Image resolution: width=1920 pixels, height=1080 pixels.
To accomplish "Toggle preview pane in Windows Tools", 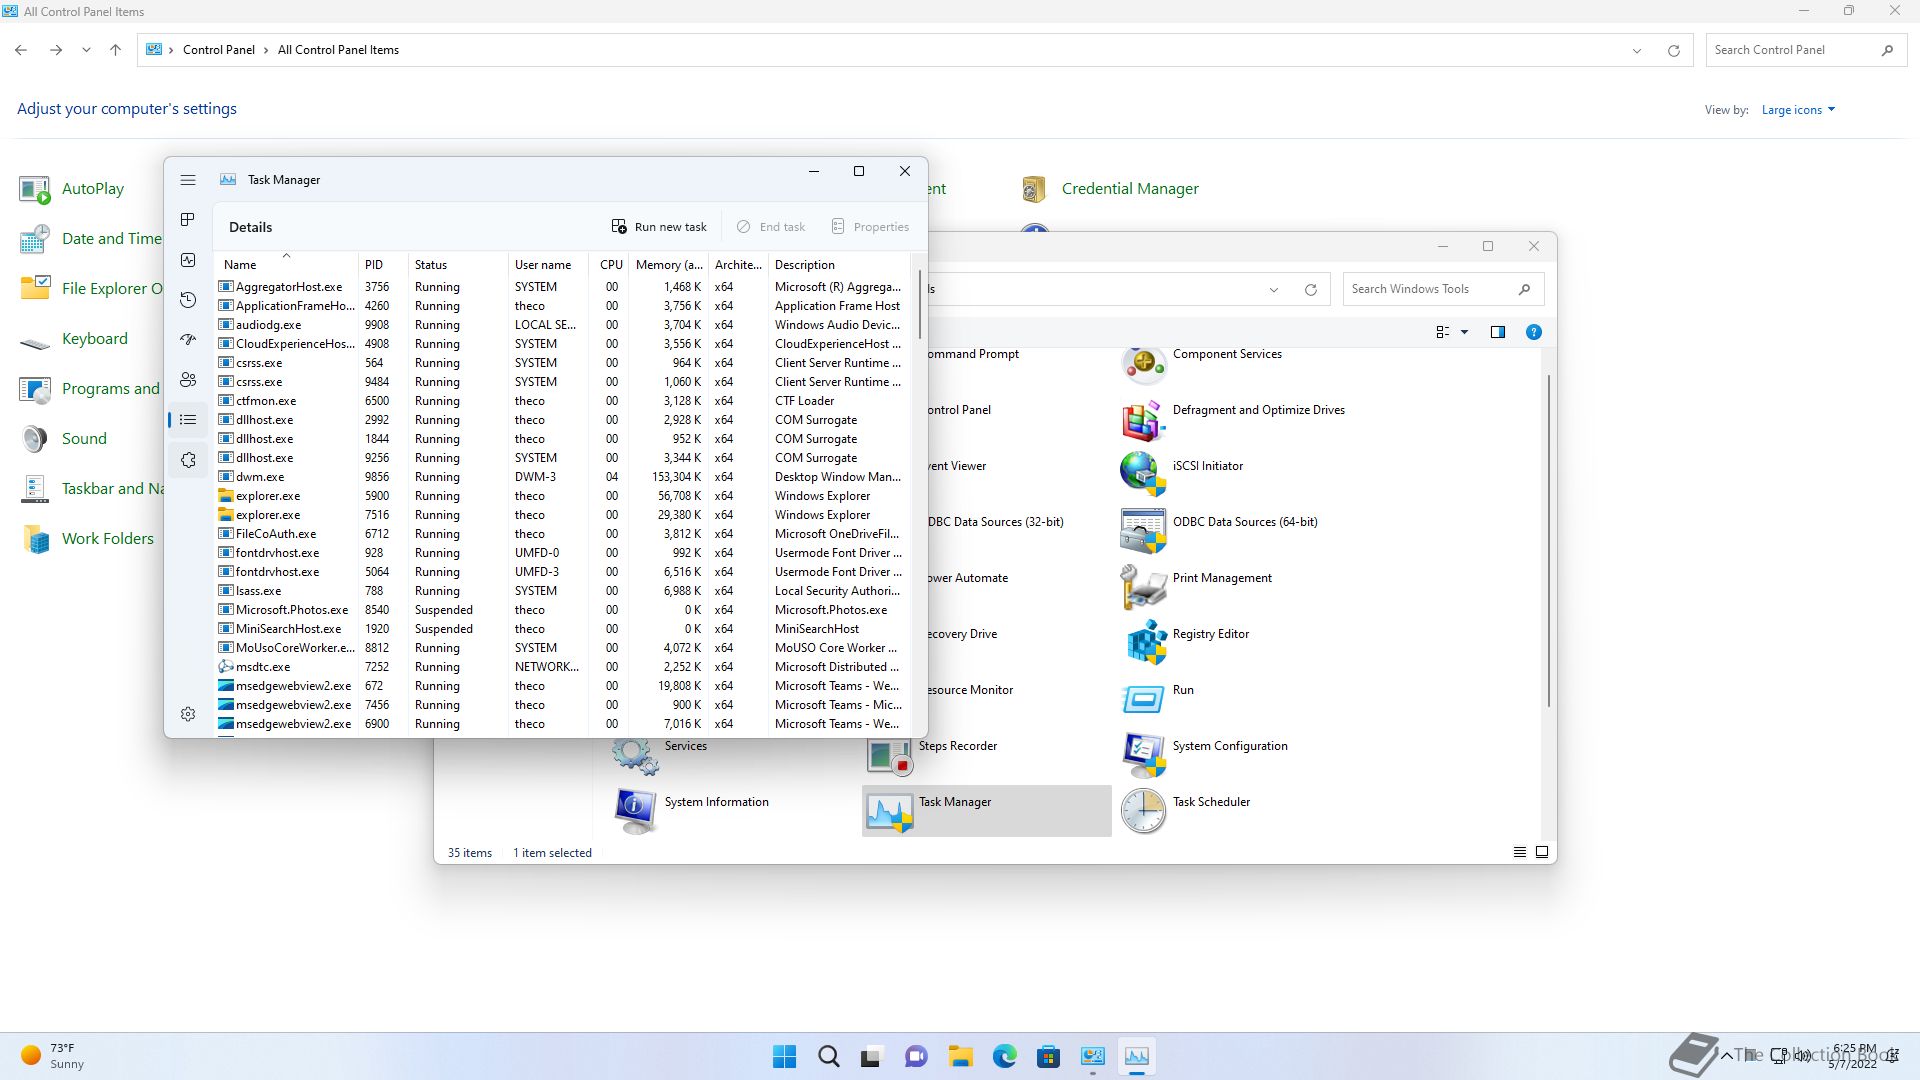I will (1497, 332).
